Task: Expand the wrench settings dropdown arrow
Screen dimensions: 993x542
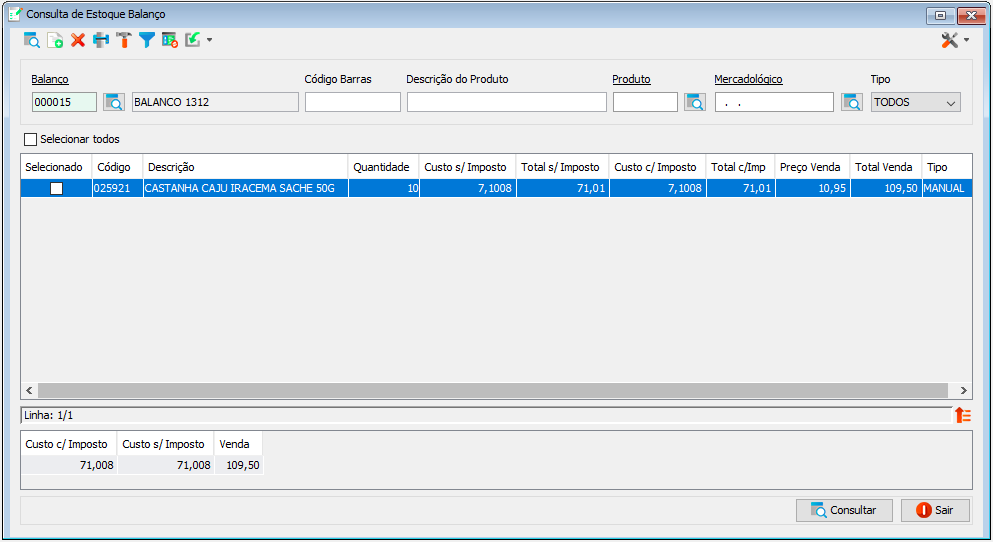Action: (966, 41)
